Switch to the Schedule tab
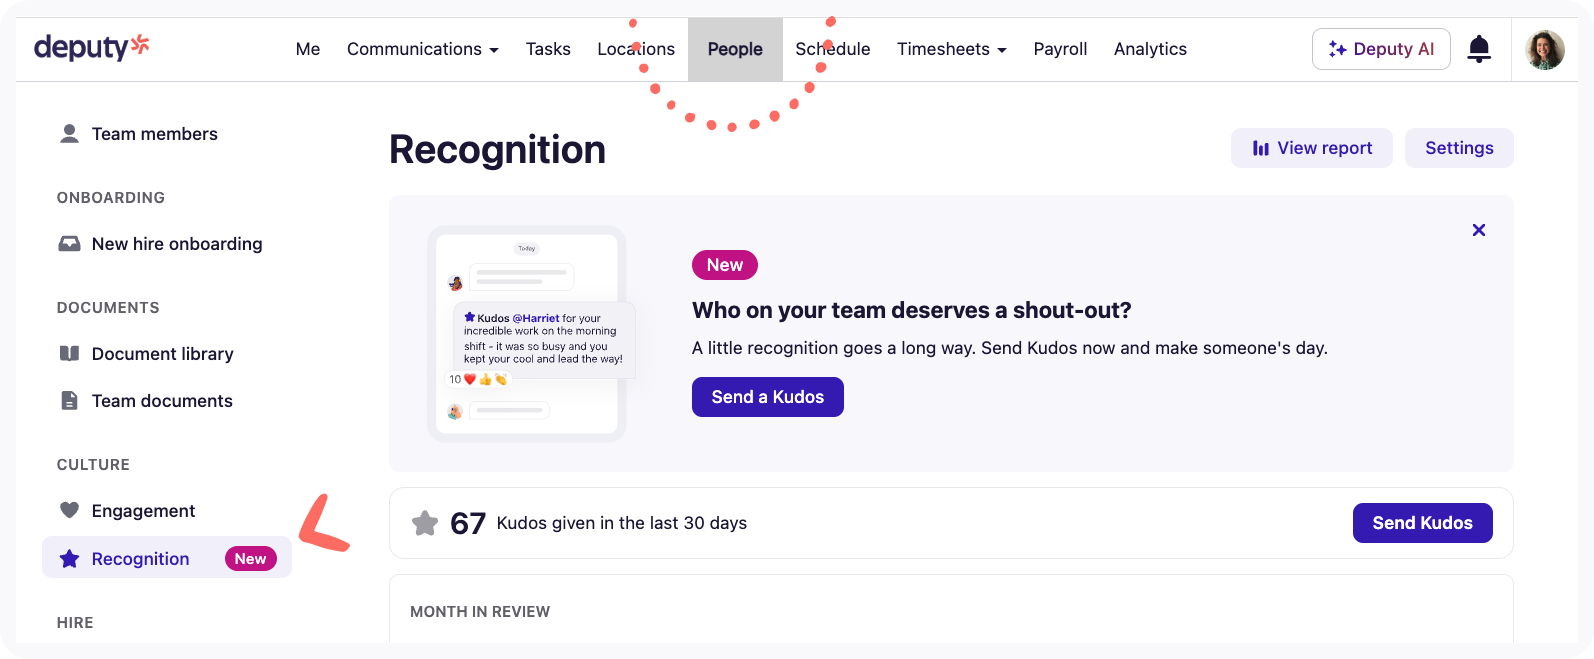Image resolution: width=1594 pixels, height=659 pixels. [x=832, y=48]
